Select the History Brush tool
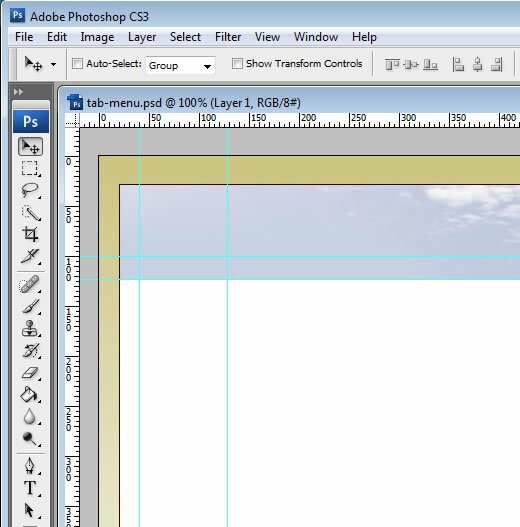The image size is (520, 527). coord(30,351)
